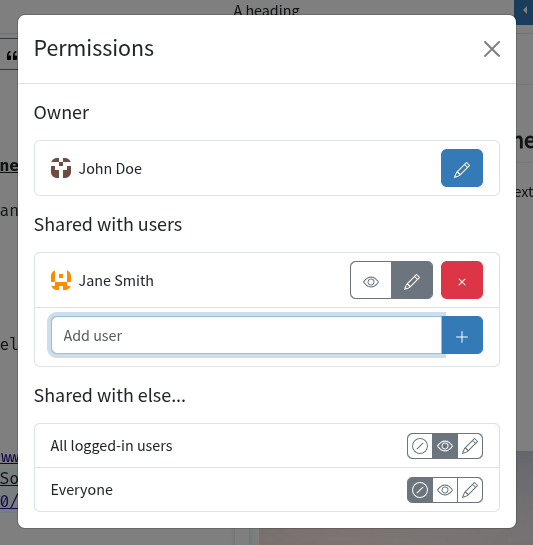
Task: Let Everyone edit the note
Action: [470, 490]
